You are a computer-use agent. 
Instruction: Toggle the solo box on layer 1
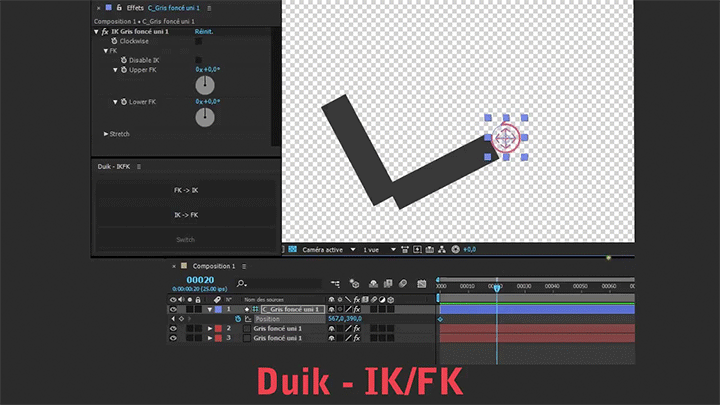[x=190, y=309]
